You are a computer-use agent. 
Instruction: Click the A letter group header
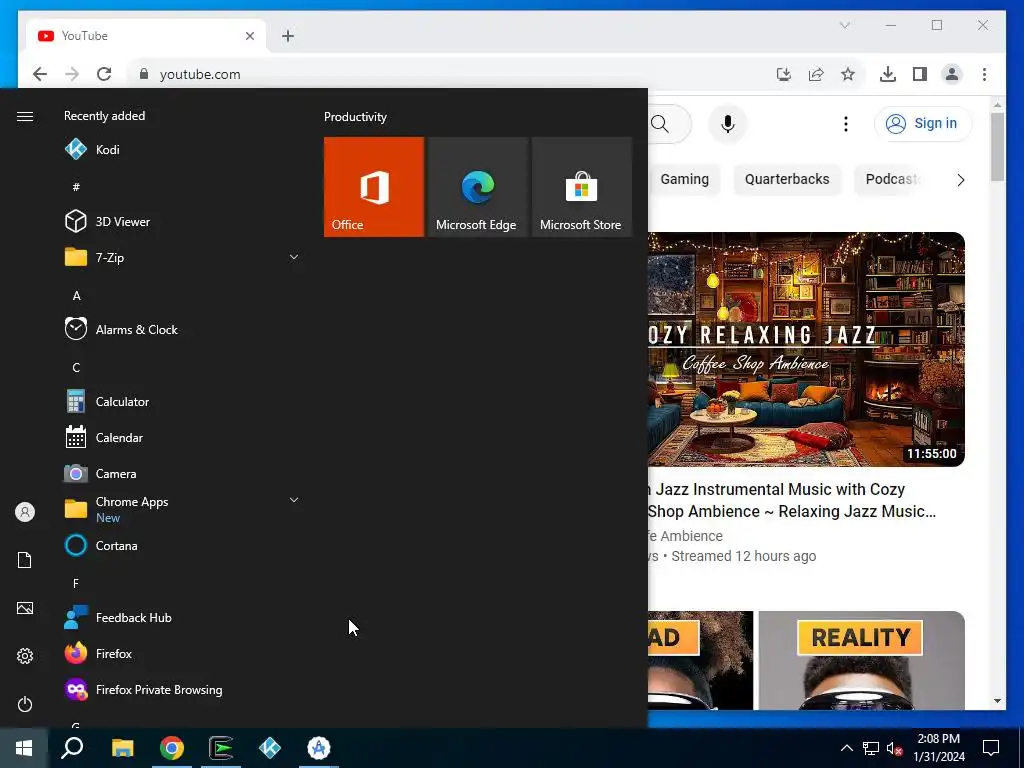pyautogui.click(x=76, y=295)
